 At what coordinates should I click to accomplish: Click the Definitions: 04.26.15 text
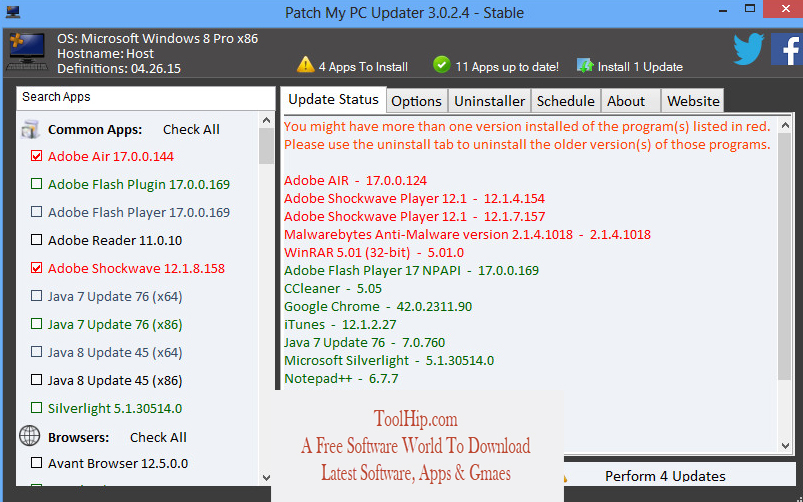(x=119, y=69)
